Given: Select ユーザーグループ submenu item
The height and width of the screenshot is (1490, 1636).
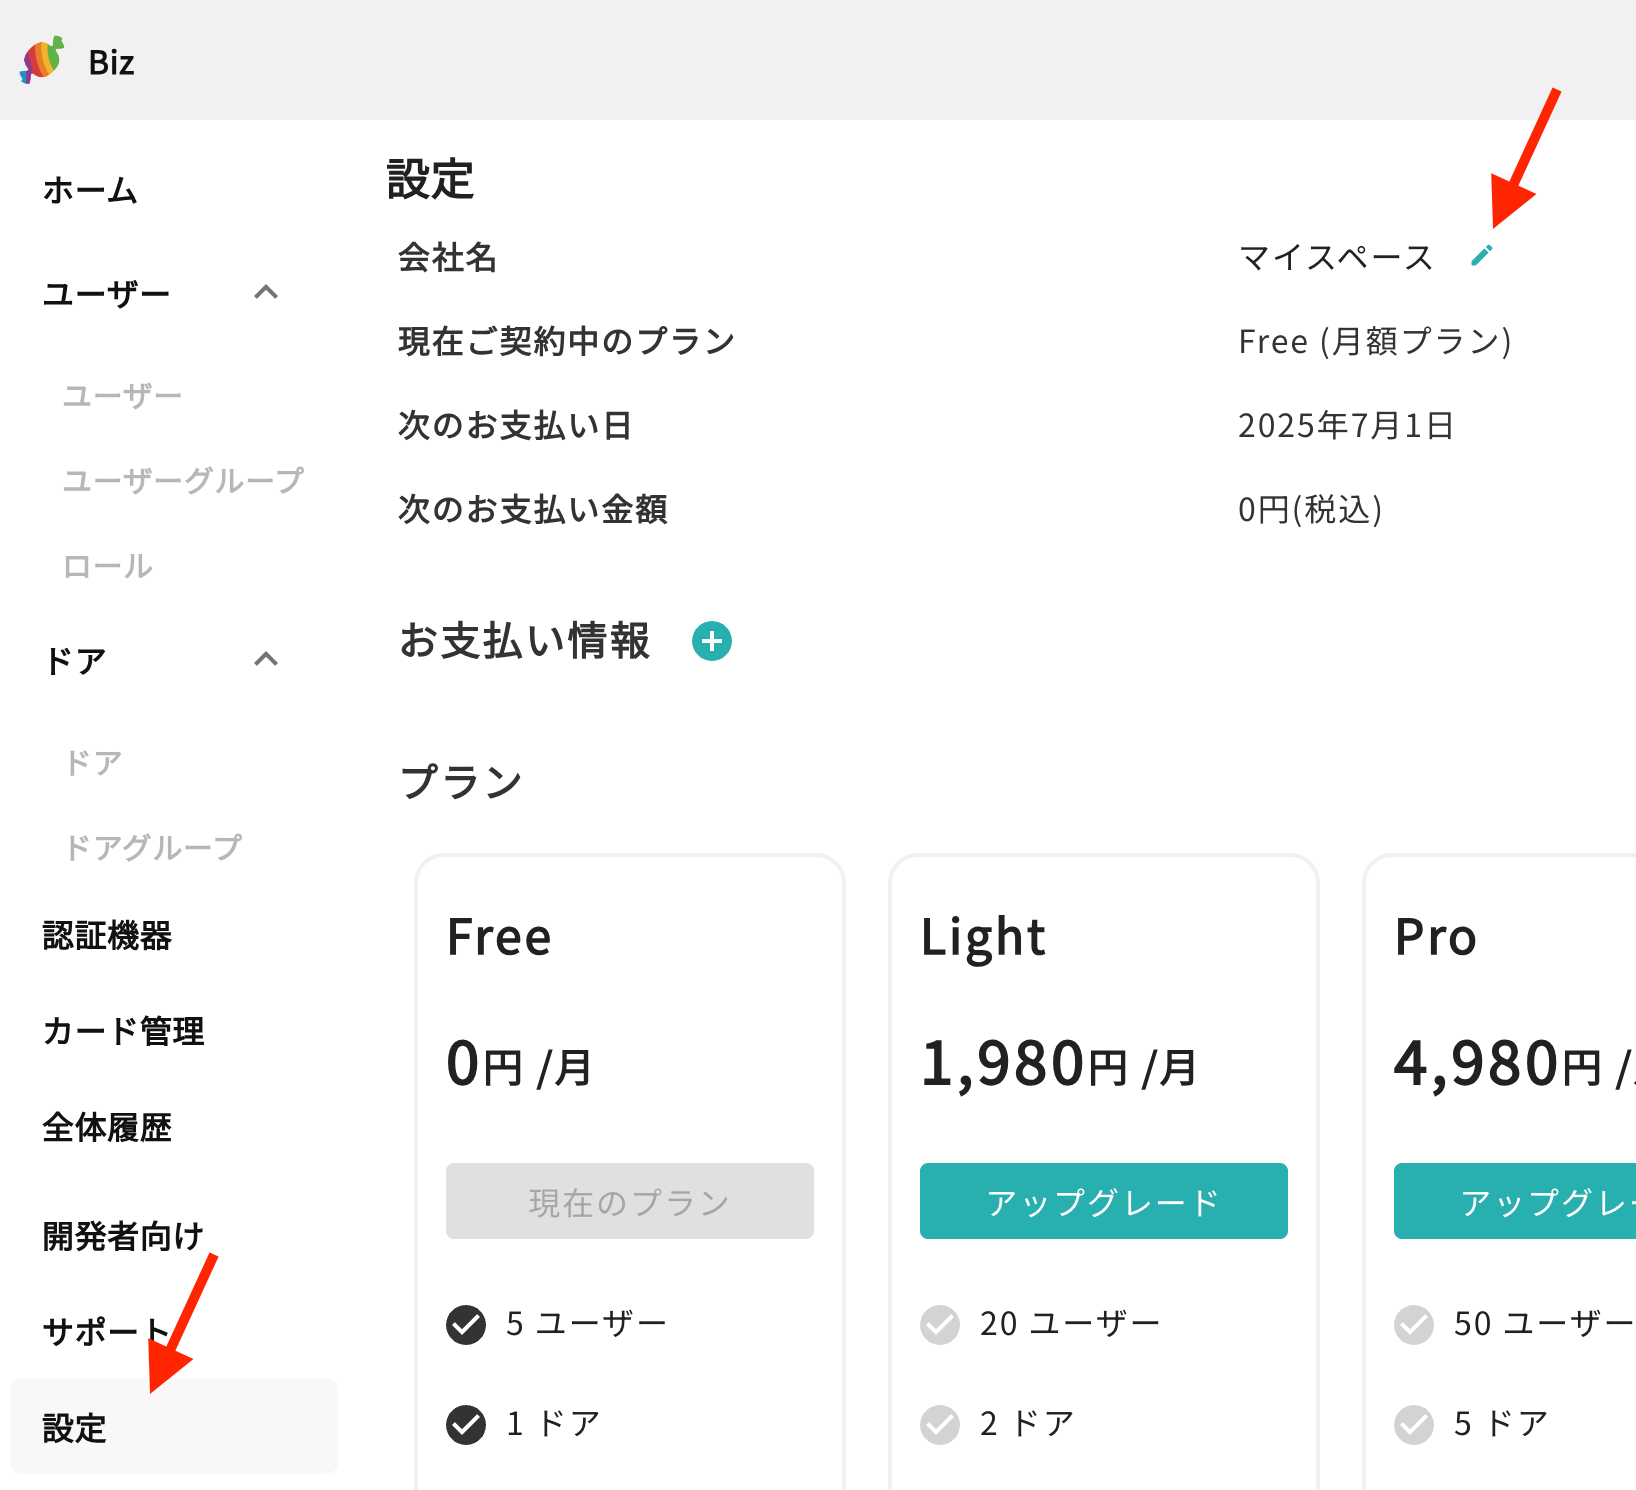Looking at the screenshot, I should pyautogui.click(x=183, y=481).
